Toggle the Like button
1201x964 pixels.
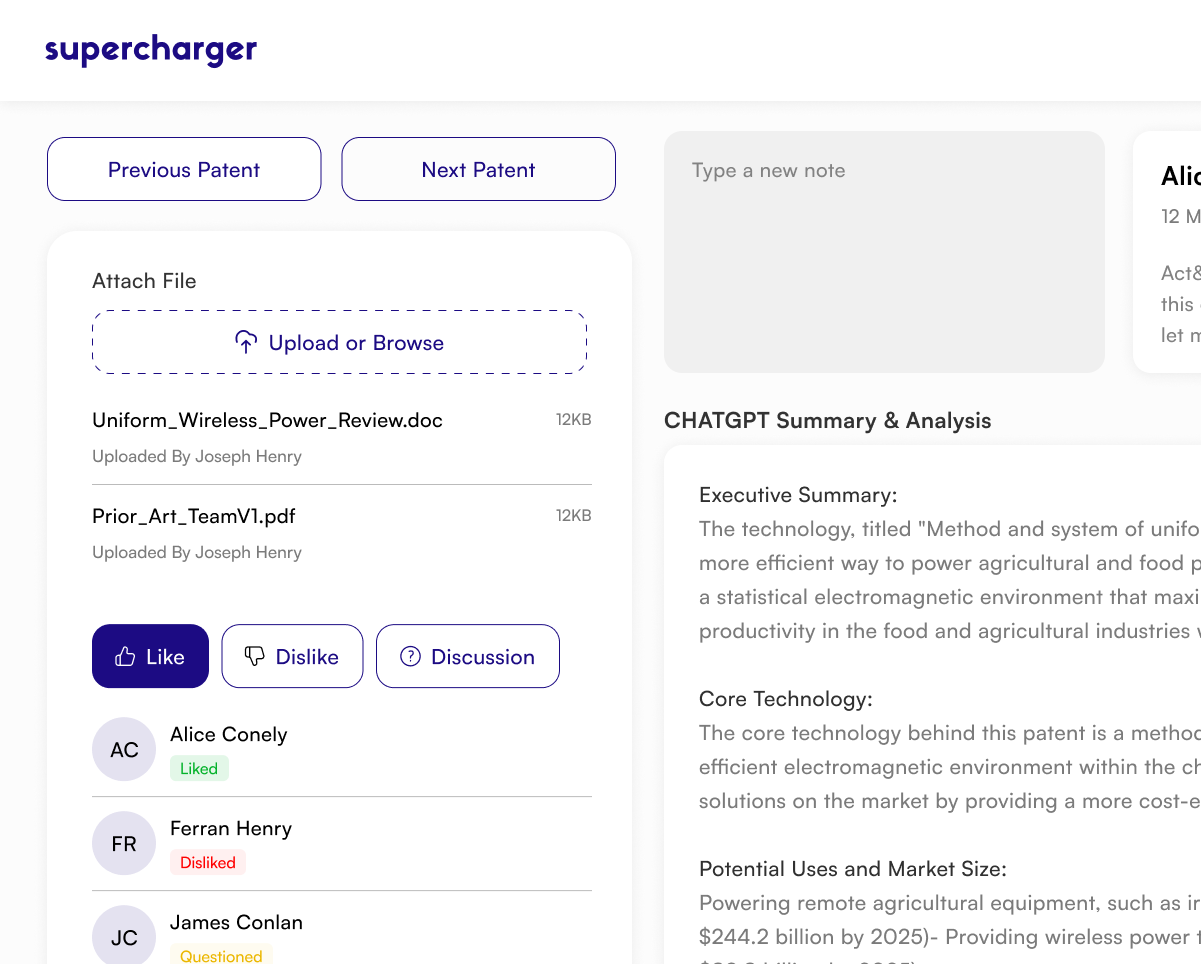[150, 656]
